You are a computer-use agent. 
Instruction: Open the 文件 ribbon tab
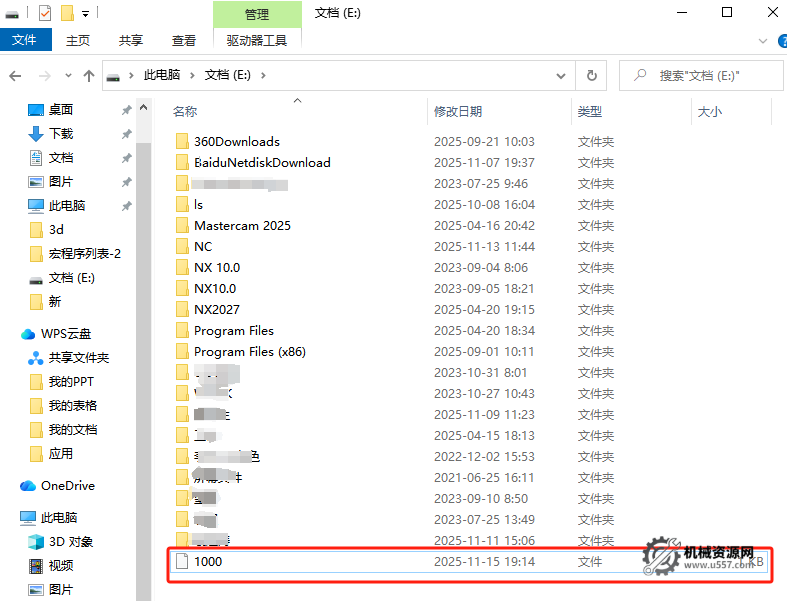(x=25, y=40)
